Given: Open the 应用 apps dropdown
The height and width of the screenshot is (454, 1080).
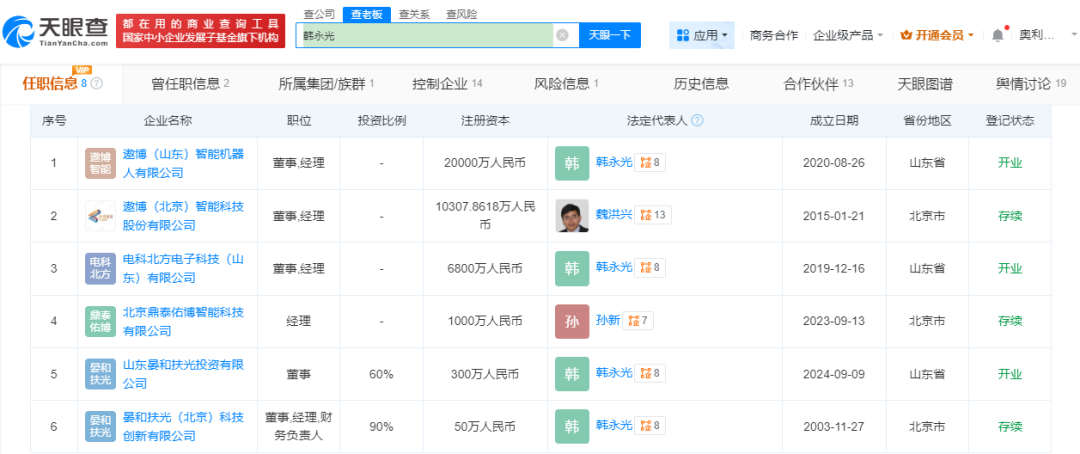Looking at the screenshot, I should tap(701, 35).
